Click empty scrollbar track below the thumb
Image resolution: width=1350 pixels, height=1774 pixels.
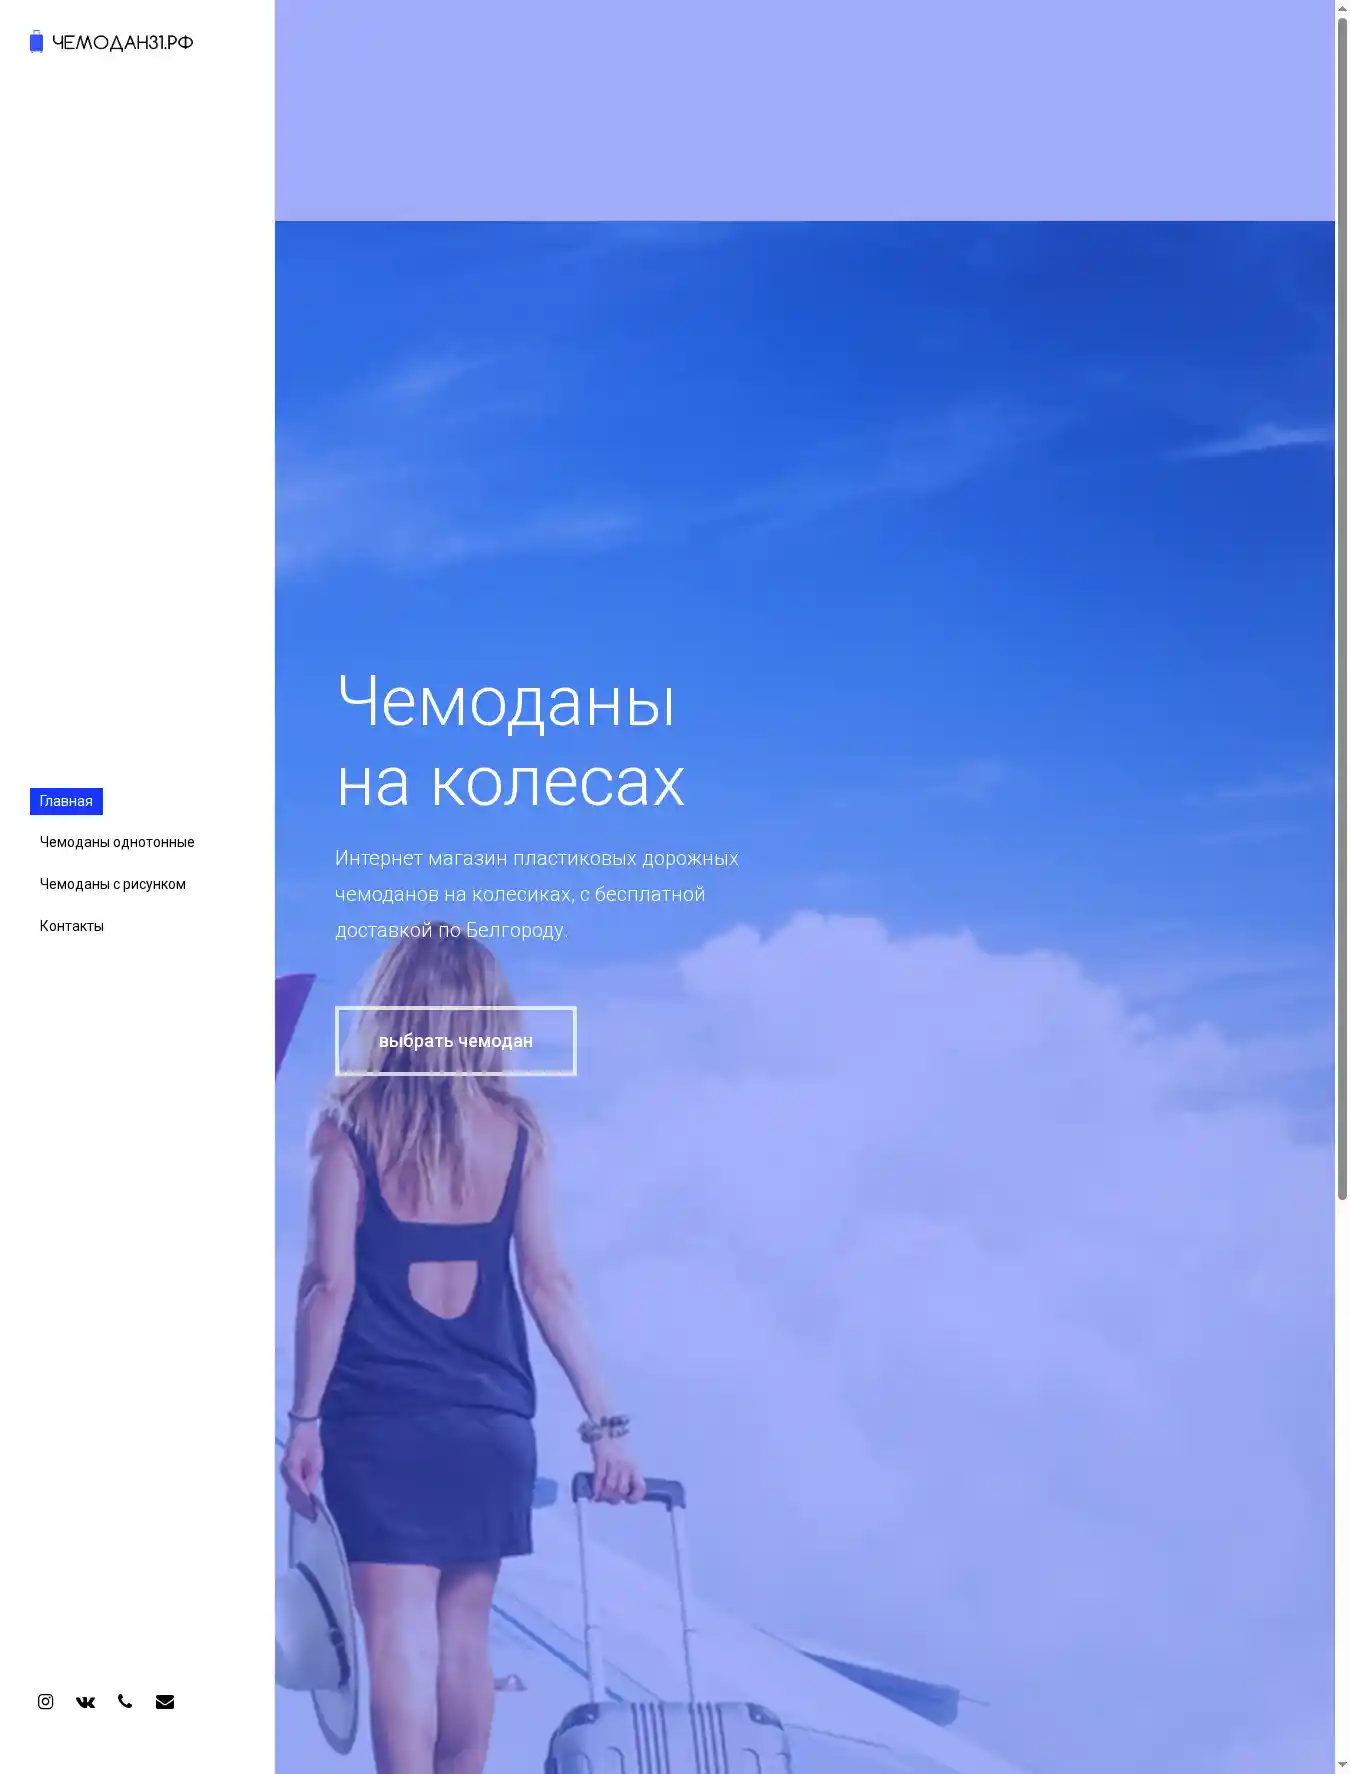click(x=1342, y=1480)
